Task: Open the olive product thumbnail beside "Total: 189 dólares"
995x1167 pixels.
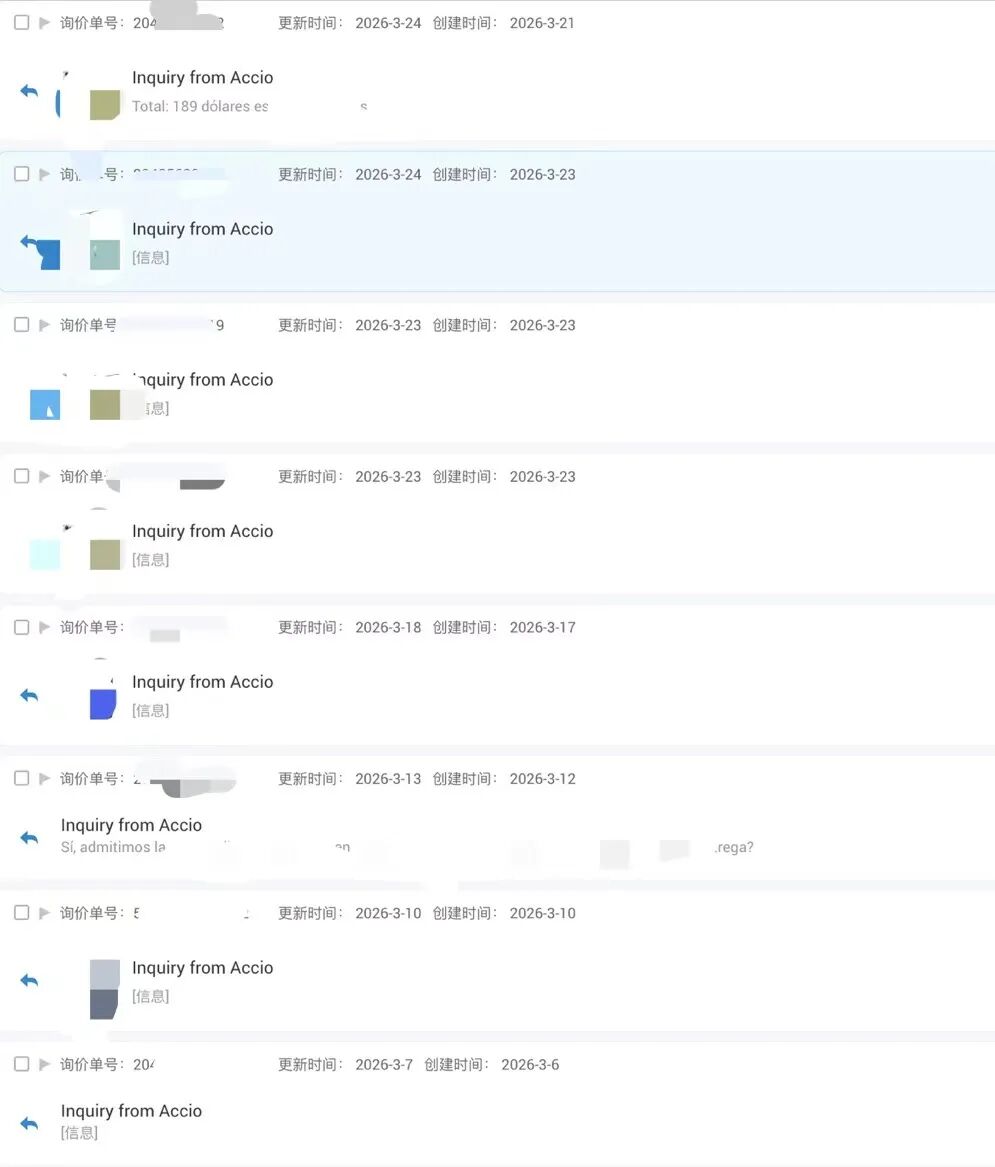Action: (x=105, y=105)
